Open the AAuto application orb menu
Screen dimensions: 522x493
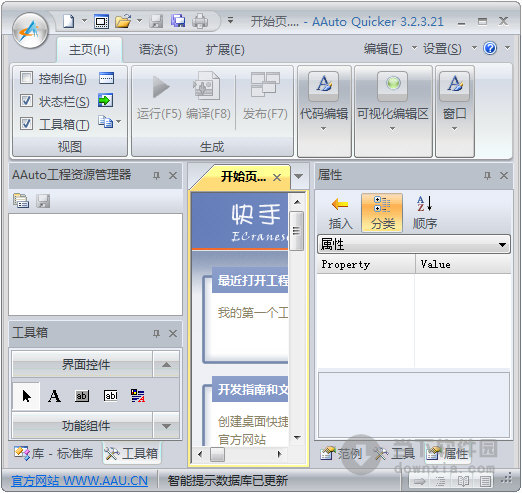click(x=30, y=31)
